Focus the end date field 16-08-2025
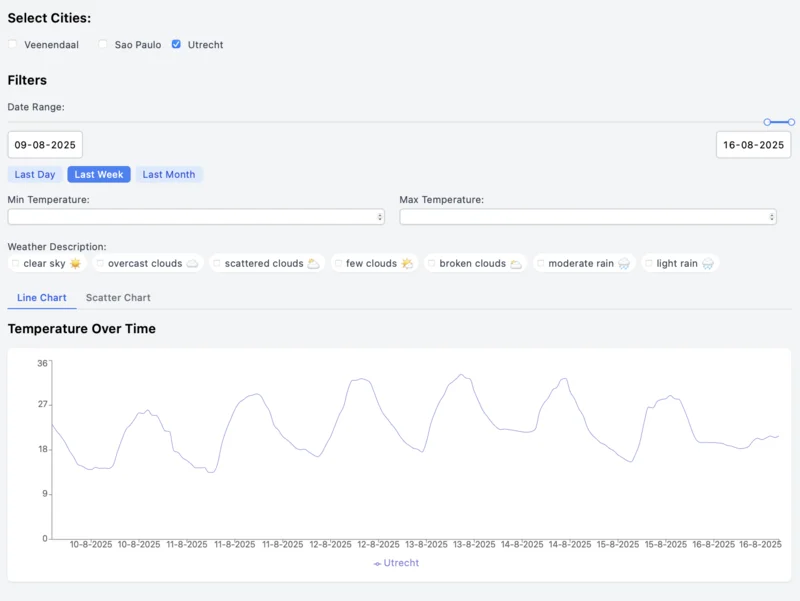Viewport: 800px width, 601px height. click(753, 145)
